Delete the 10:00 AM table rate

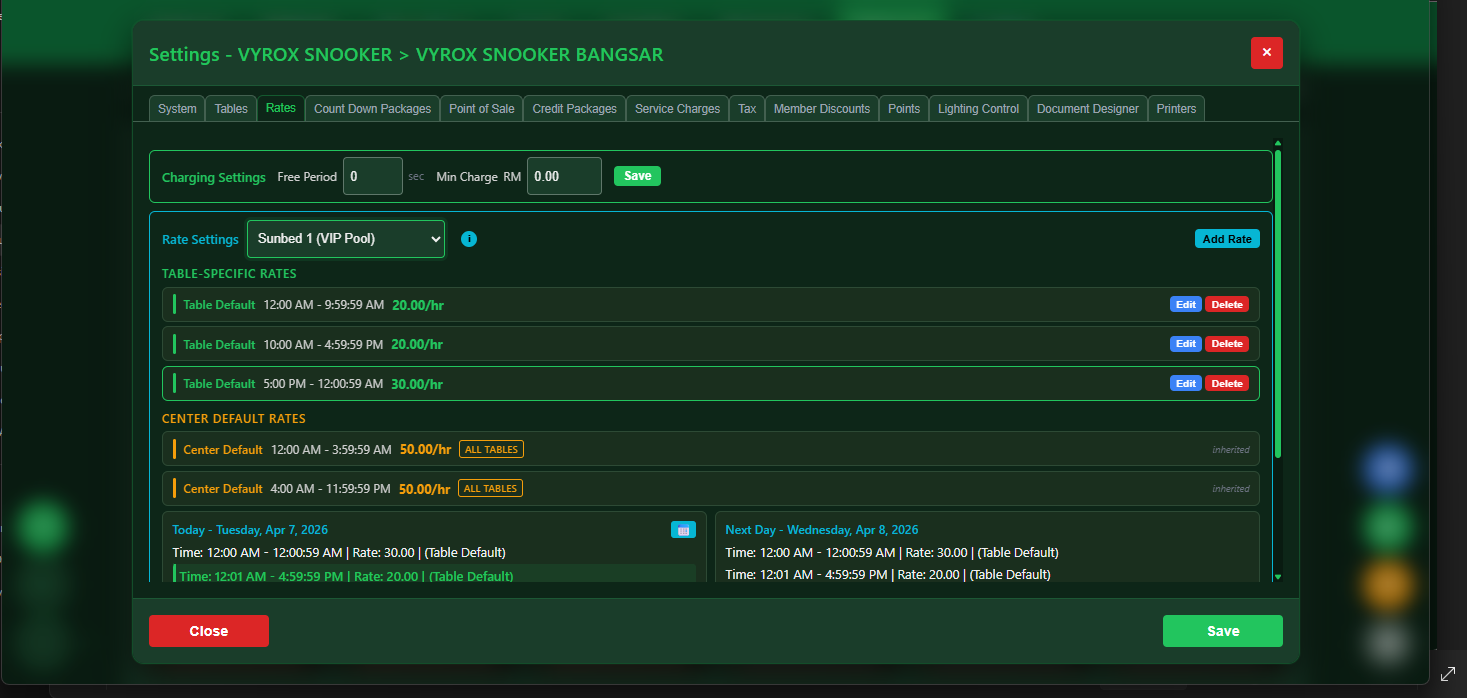(1227, 343)
